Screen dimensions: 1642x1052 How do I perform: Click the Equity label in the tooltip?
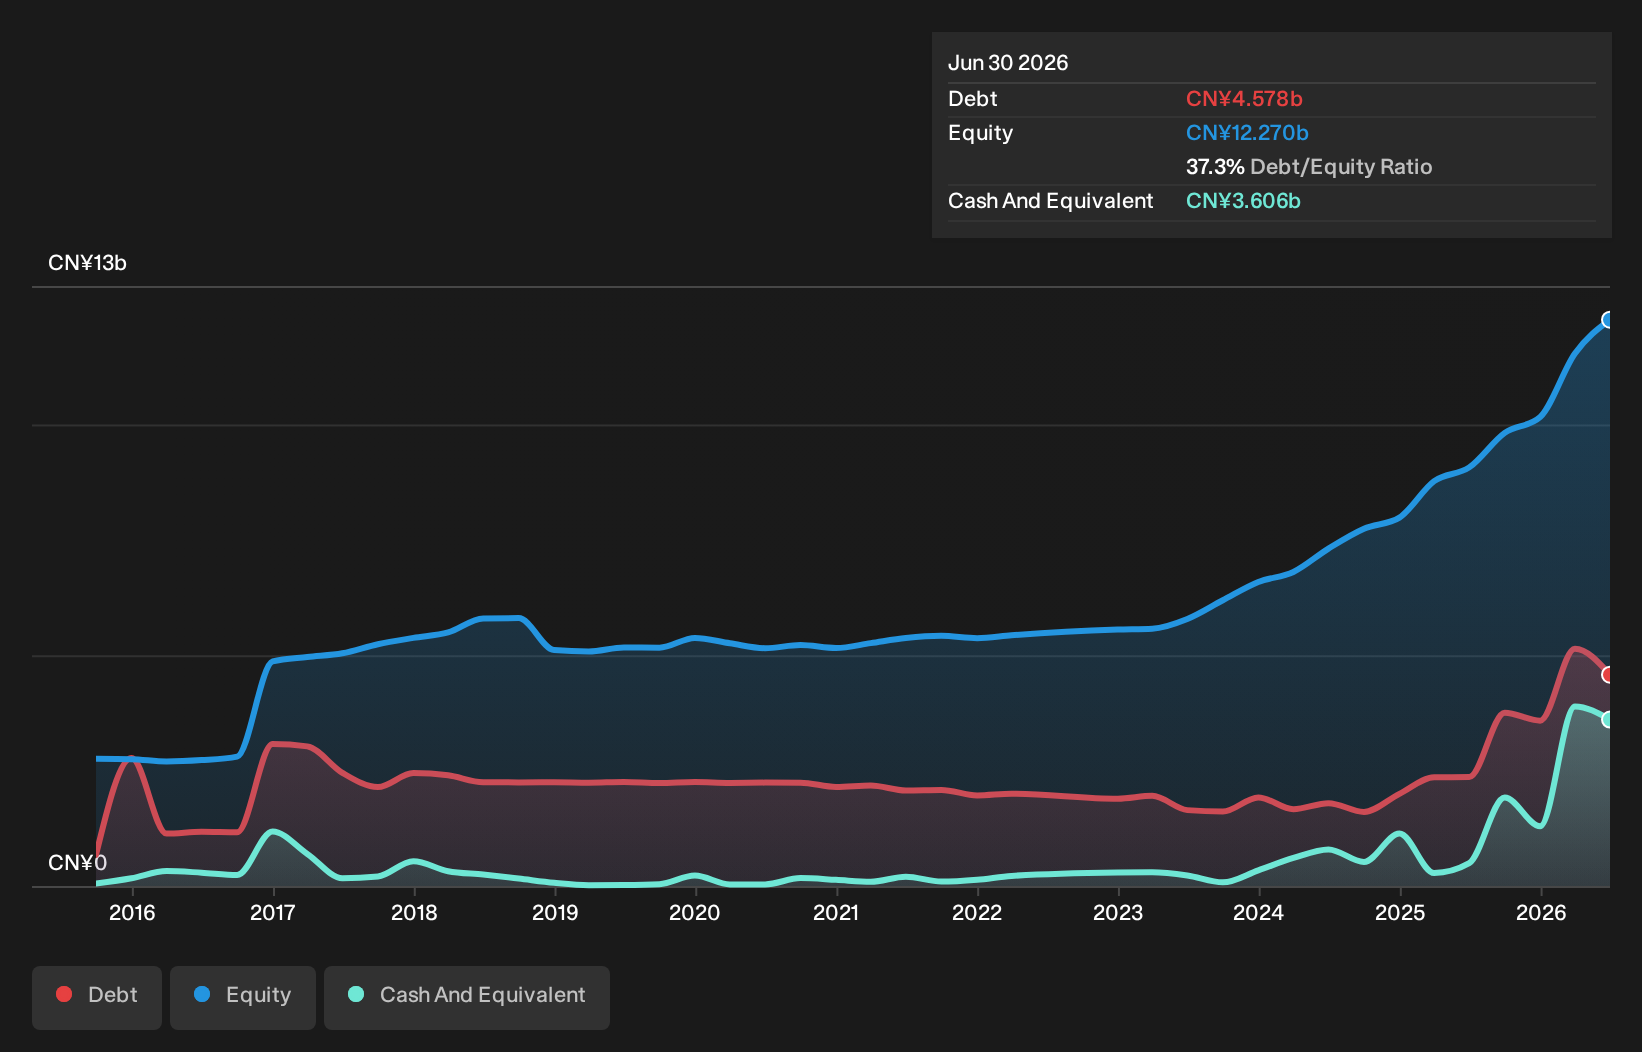click(x=981, y=133)
